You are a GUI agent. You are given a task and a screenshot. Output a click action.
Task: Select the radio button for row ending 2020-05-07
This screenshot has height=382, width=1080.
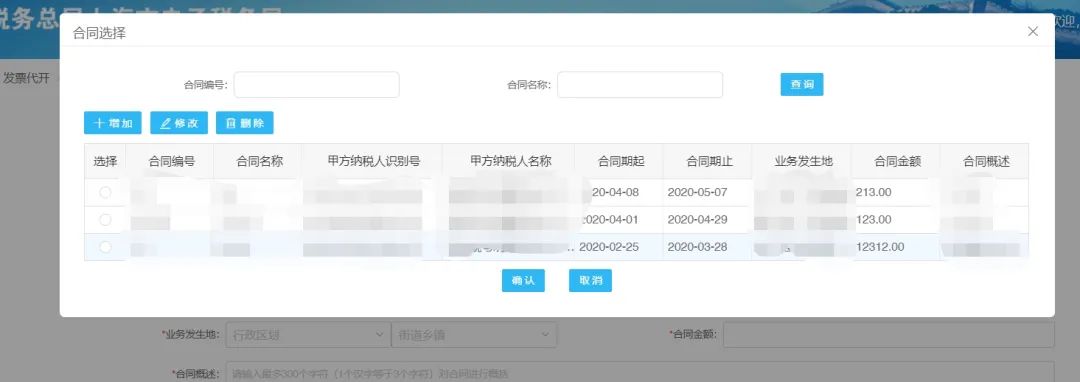(105, 193)
